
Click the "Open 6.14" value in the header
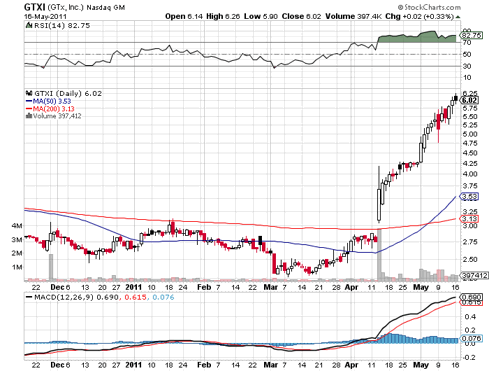(x=184, y=16)
